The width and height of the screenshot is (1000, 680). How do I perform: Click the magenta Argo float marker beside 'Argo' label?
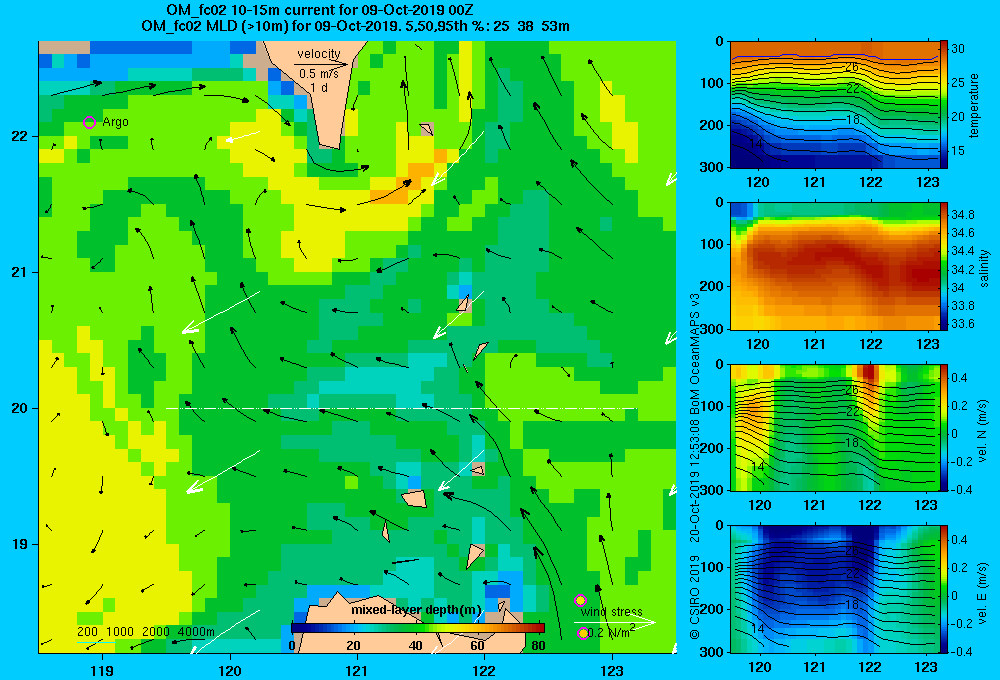point(89,122)
